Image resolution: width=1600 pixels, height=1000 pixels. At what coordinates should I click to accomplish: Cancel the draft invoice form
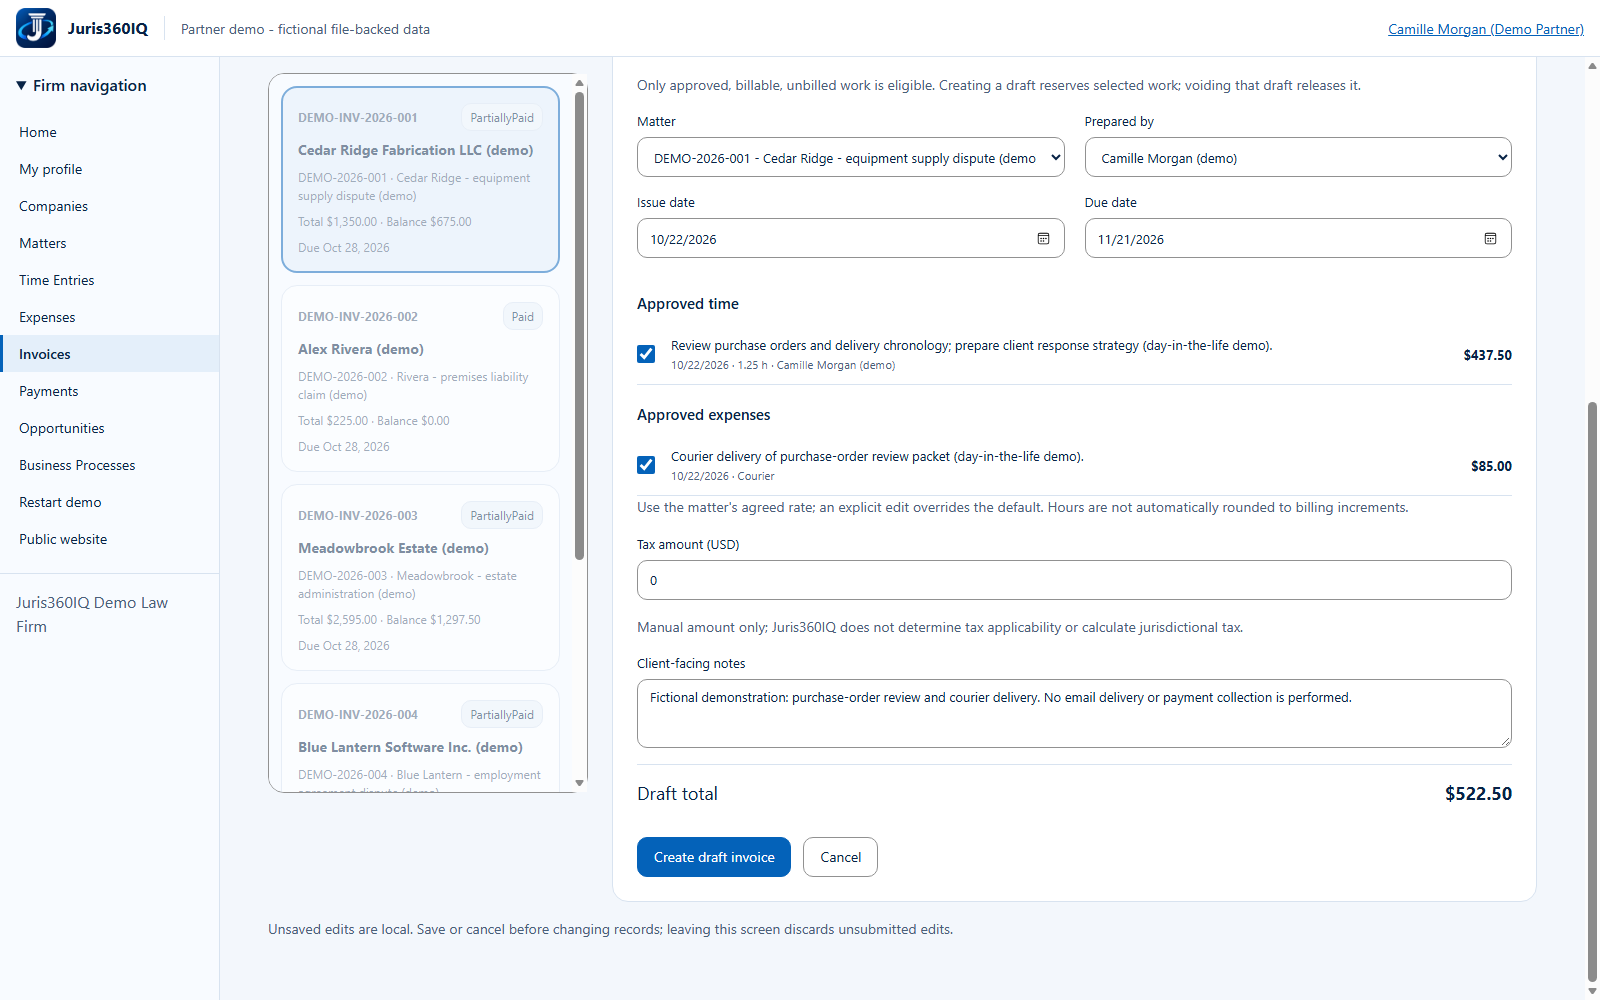point(840,857)
